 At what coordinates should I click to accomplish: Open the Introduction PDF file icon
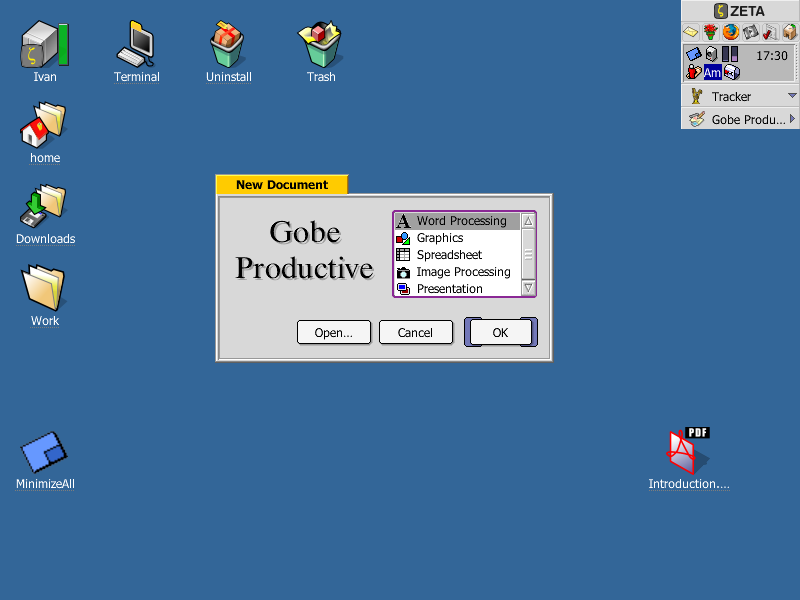pyautogui.click(x=688, y=451)
